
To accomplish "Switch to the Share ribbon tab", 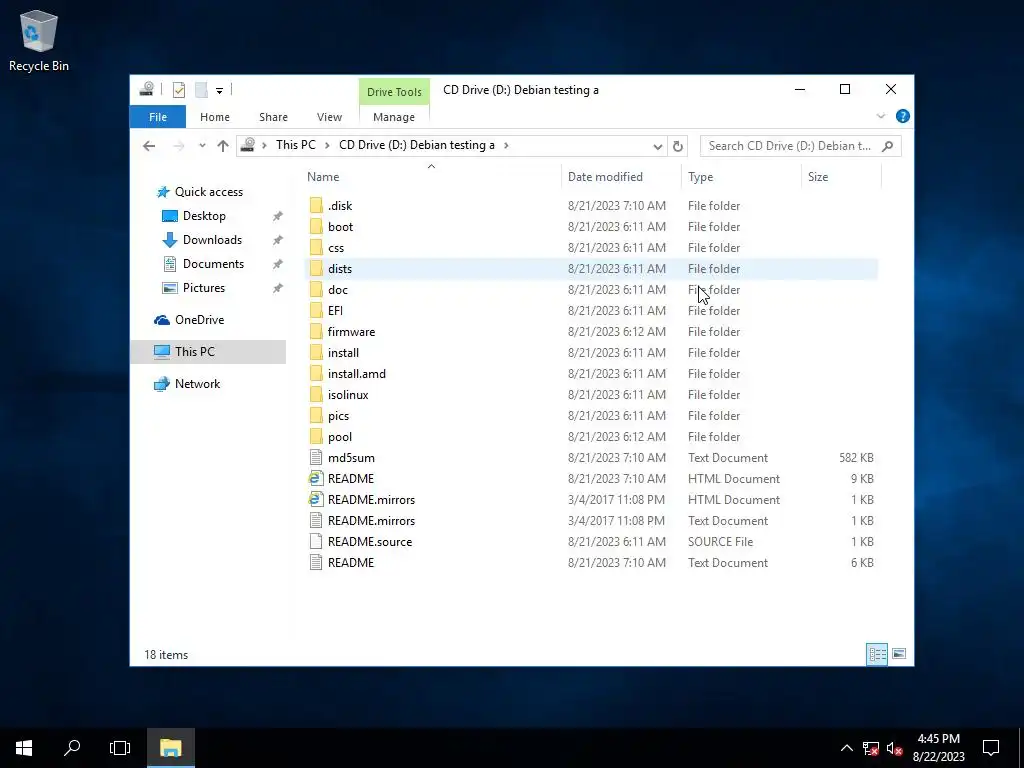I will pyautogui.click(x=273, y=117).
